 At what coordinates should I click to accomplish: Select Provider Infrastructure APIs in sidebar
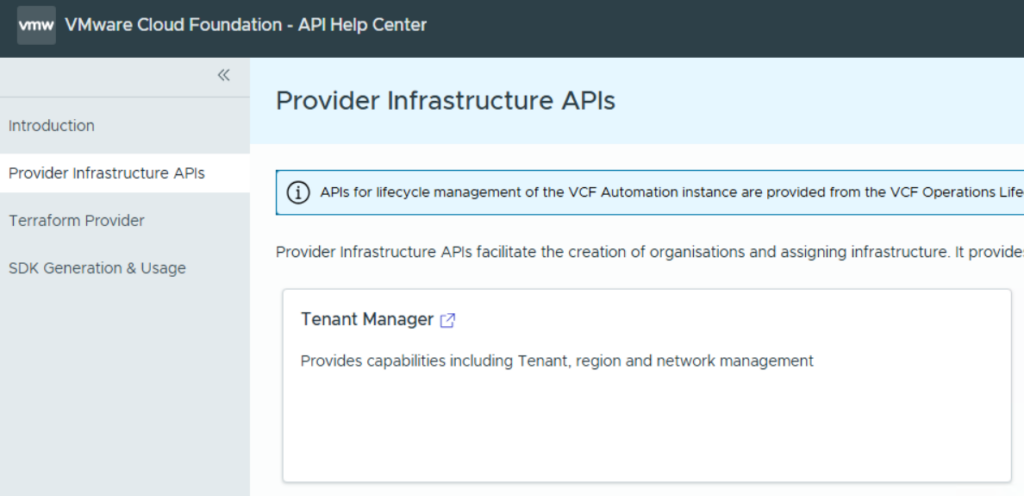click(107, 173)
